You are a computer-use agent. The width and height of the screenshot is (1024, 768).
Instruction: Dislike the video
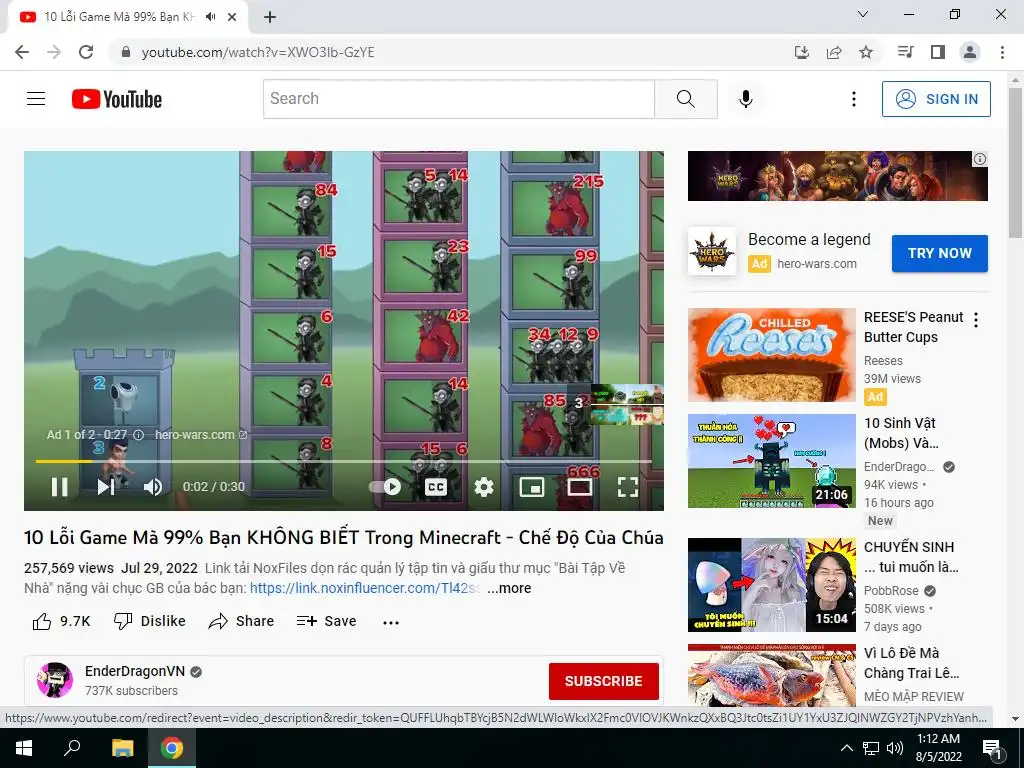(x=150, y=621)
